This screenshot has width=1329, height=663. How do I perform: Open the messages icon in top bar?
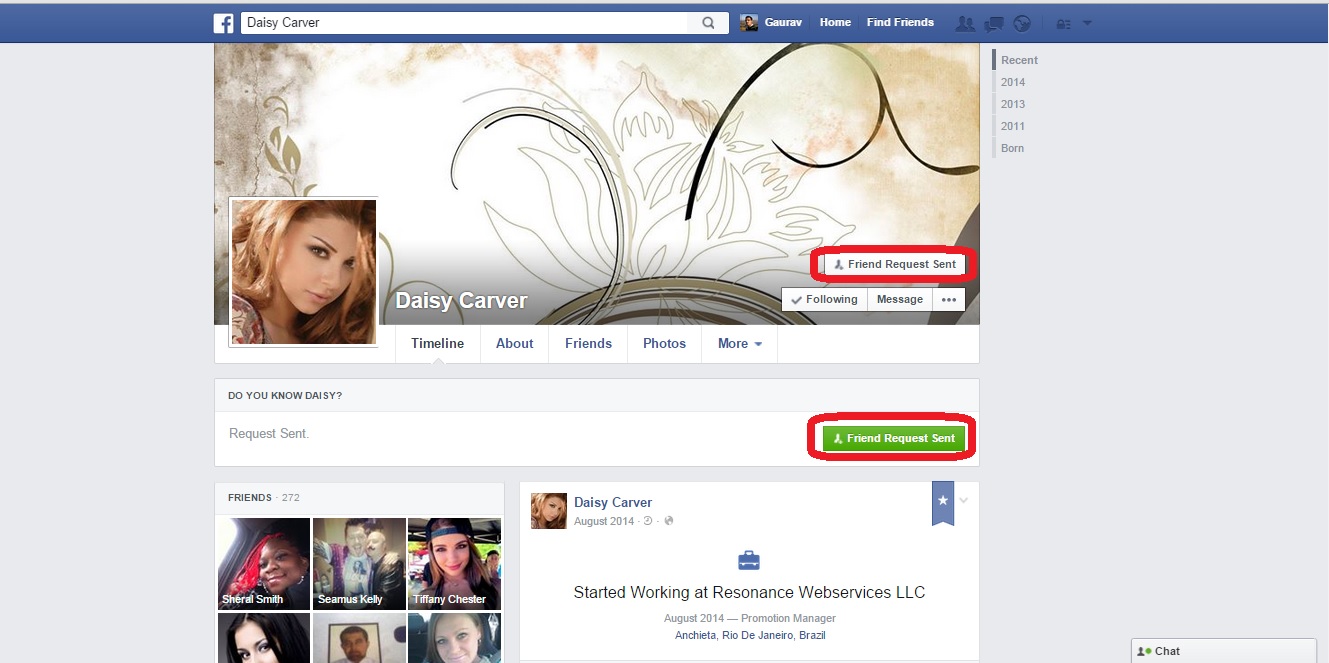[993, 23]
